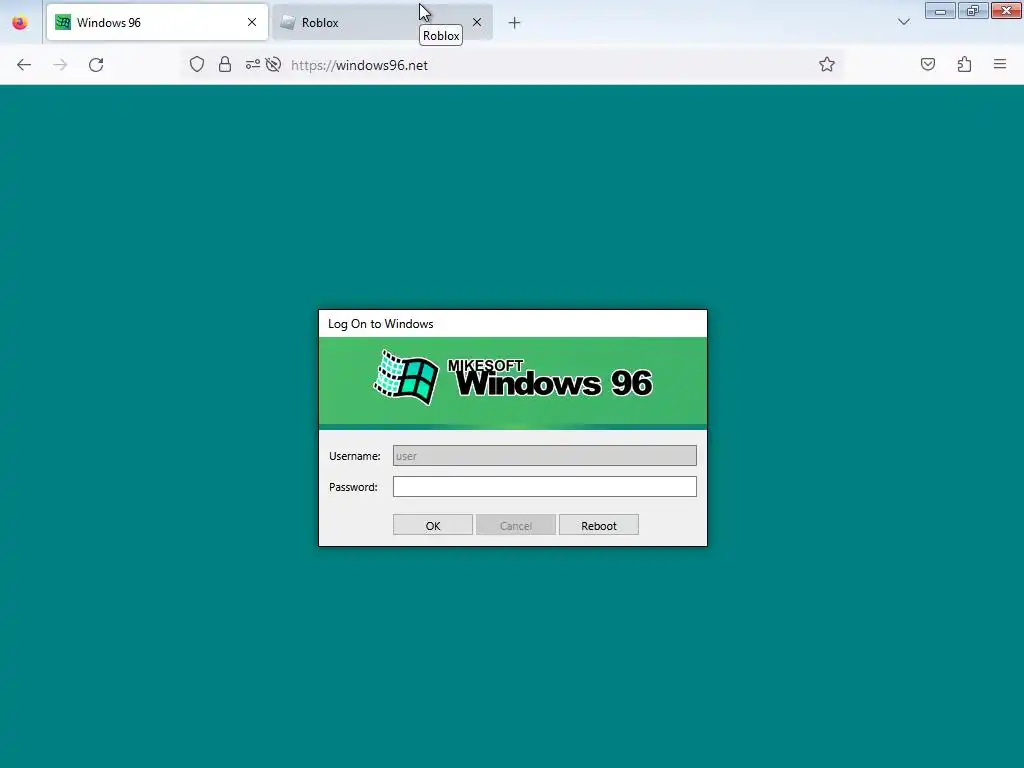Reload the Windows 96 page

[x=96, y=65]
